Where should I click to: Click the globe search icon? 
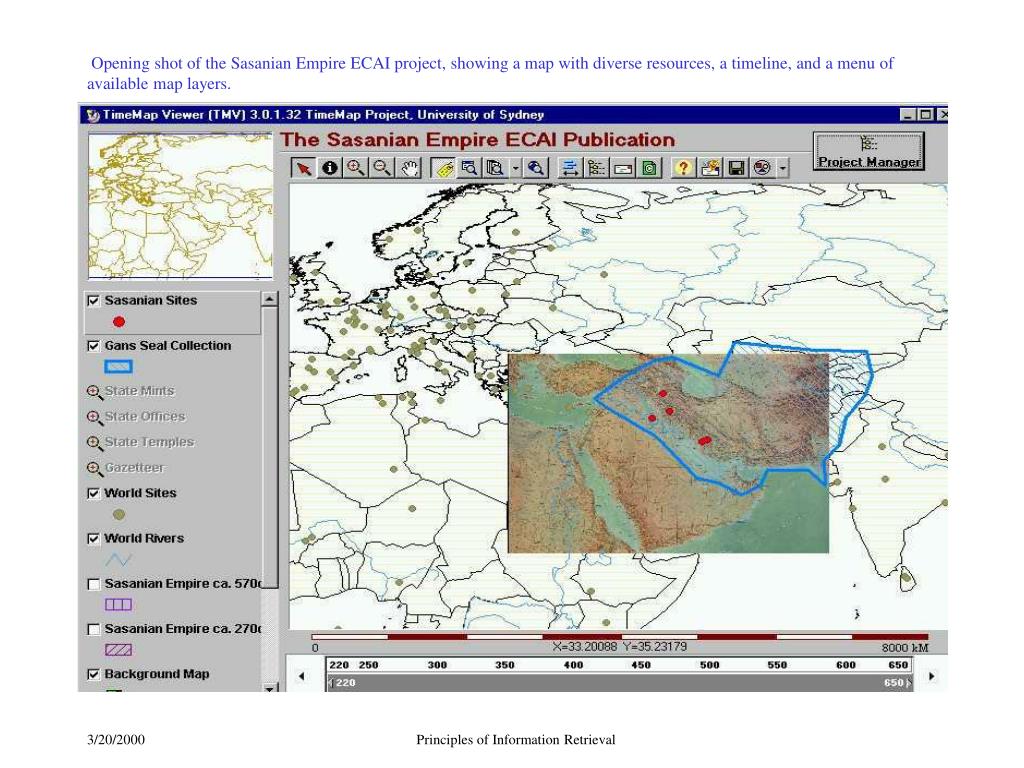[536, 168]
